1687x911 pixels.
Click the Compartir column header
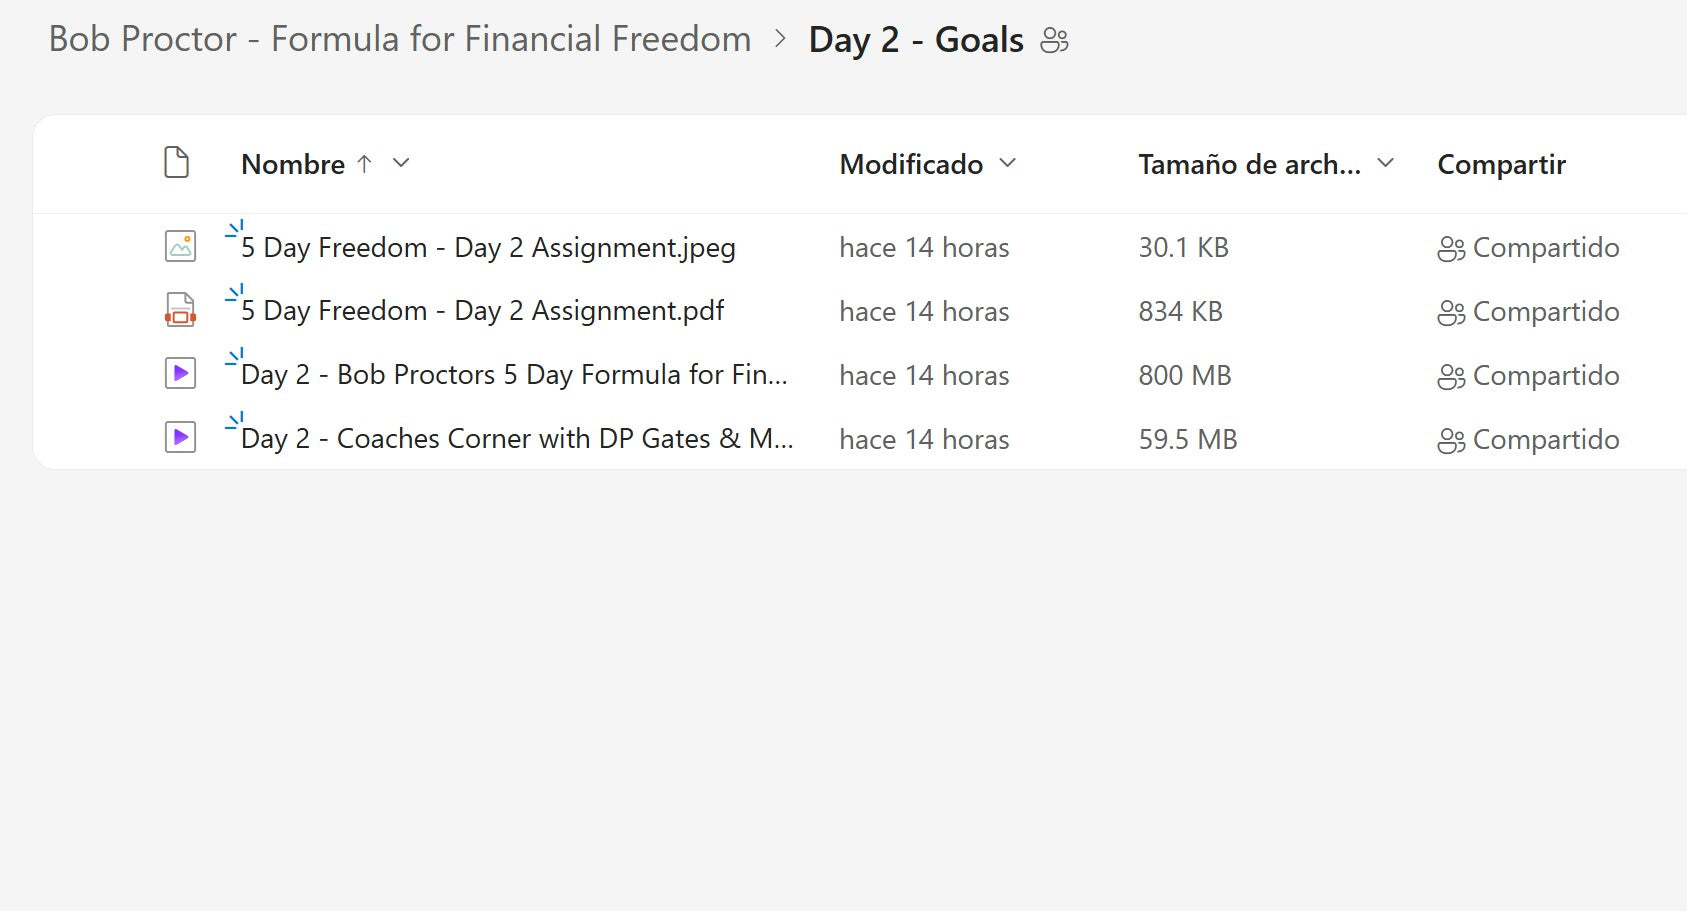pos(1501,164)
